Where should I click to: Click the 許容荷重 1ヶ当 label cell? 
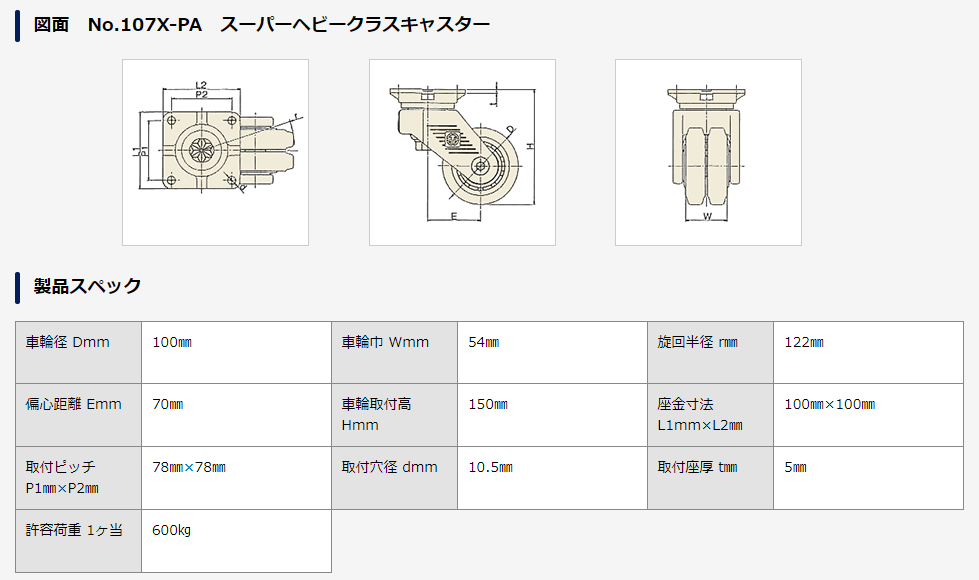tap(79, 541)
